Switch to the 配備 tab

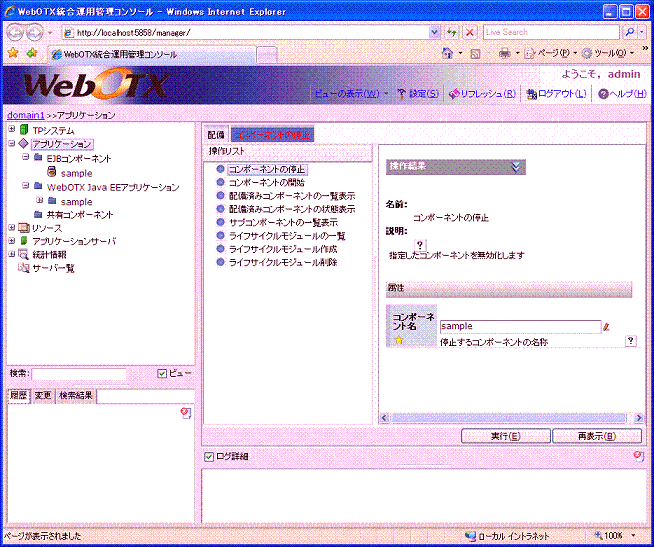(216, 134)
